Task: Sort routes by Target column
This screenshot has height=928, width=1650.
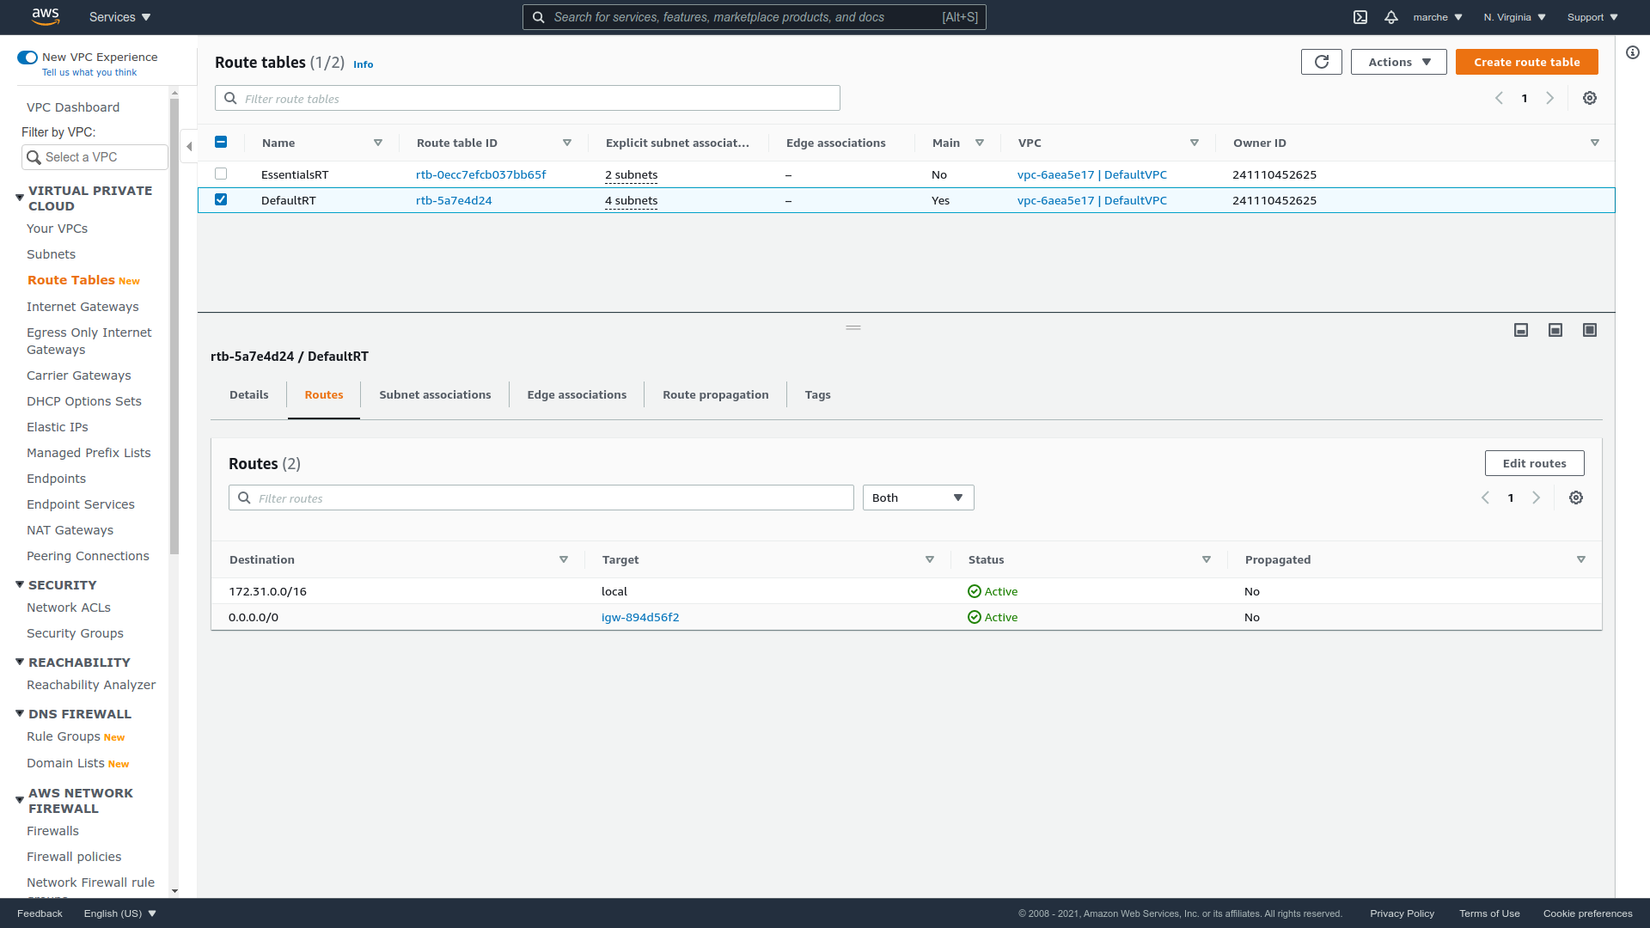Action: click(929, 560)
